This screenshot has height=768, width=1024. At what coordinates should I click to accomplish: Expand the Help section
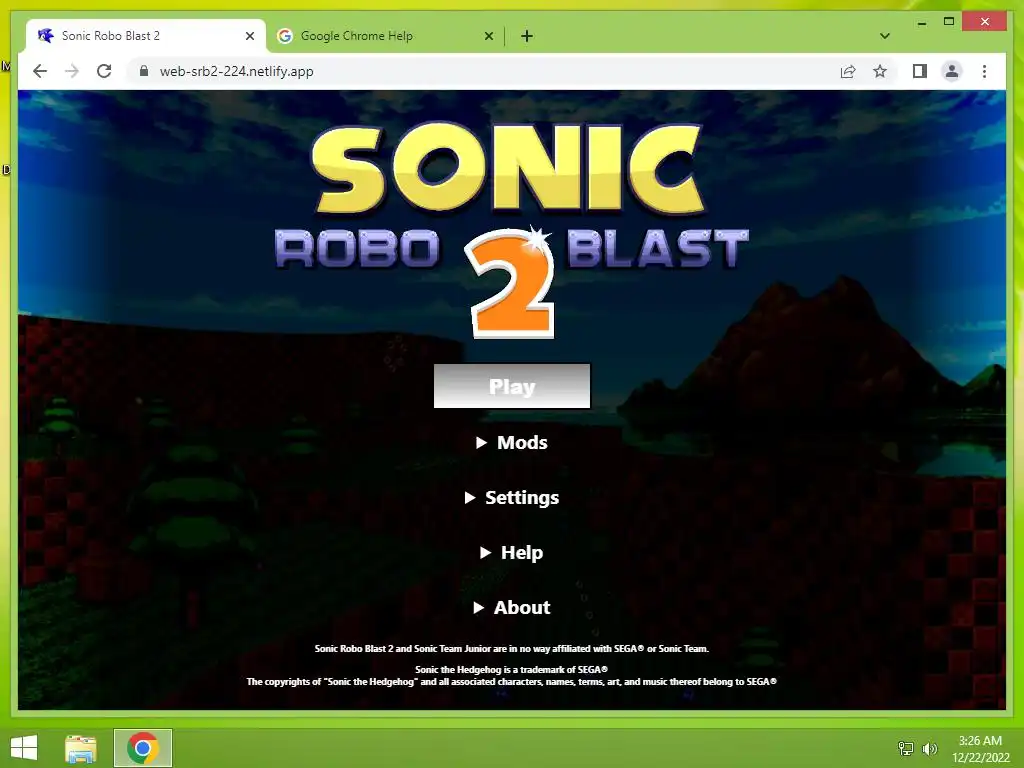[x=512, y=552]
